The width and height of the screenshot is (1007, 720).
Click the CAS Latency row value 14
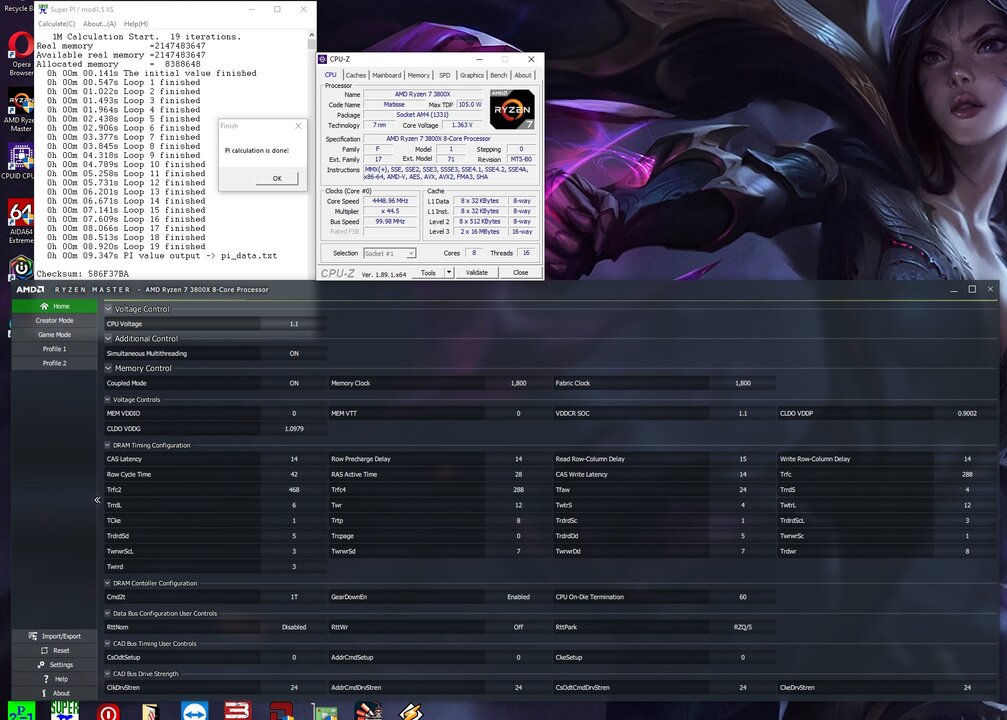294,459
